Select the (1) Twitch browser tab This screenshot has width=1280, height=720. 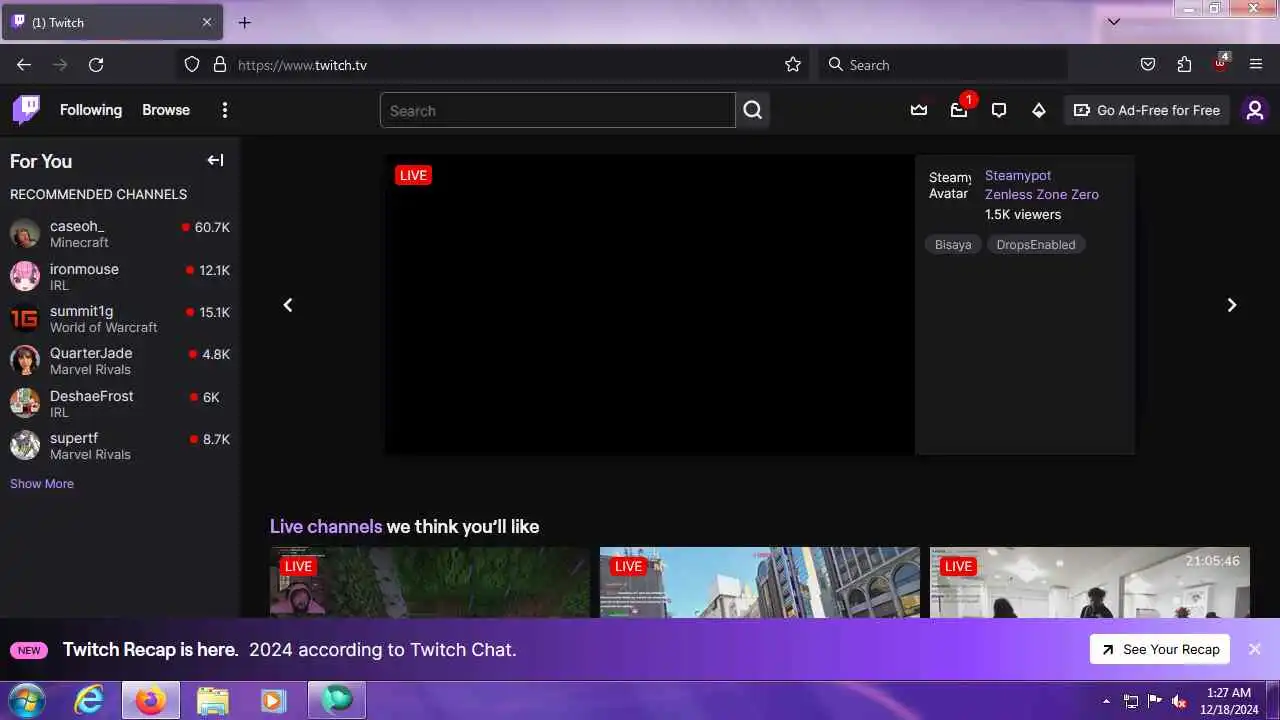111,22
